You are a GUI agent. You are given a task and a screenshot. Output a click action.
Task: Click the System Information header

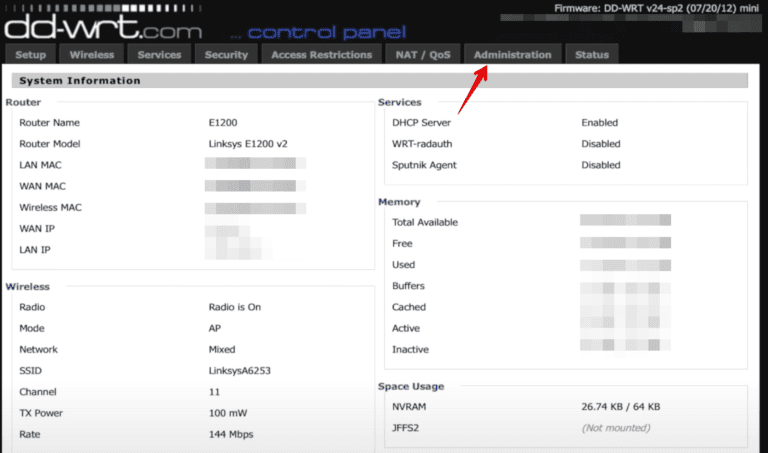(x=79, y=80)
